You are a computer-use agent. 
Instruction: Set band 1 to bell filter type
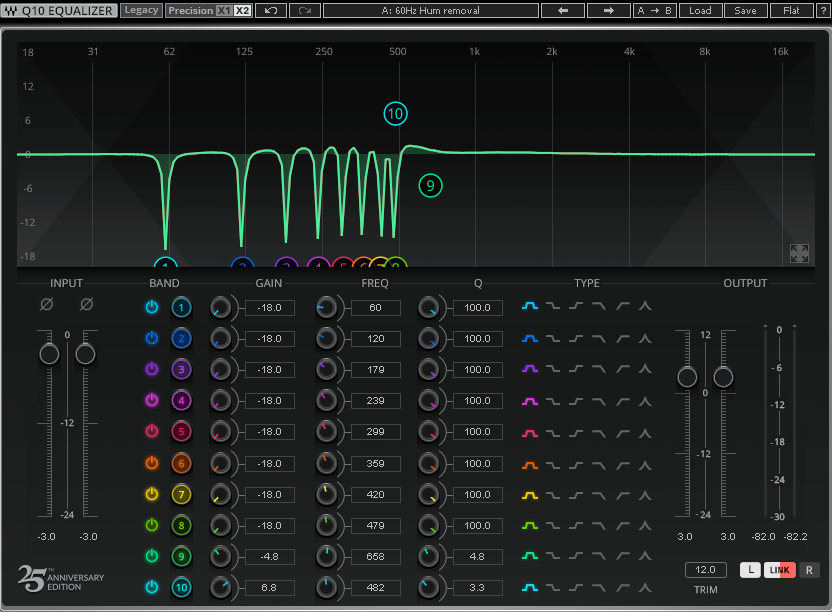[x=530, y=306]
